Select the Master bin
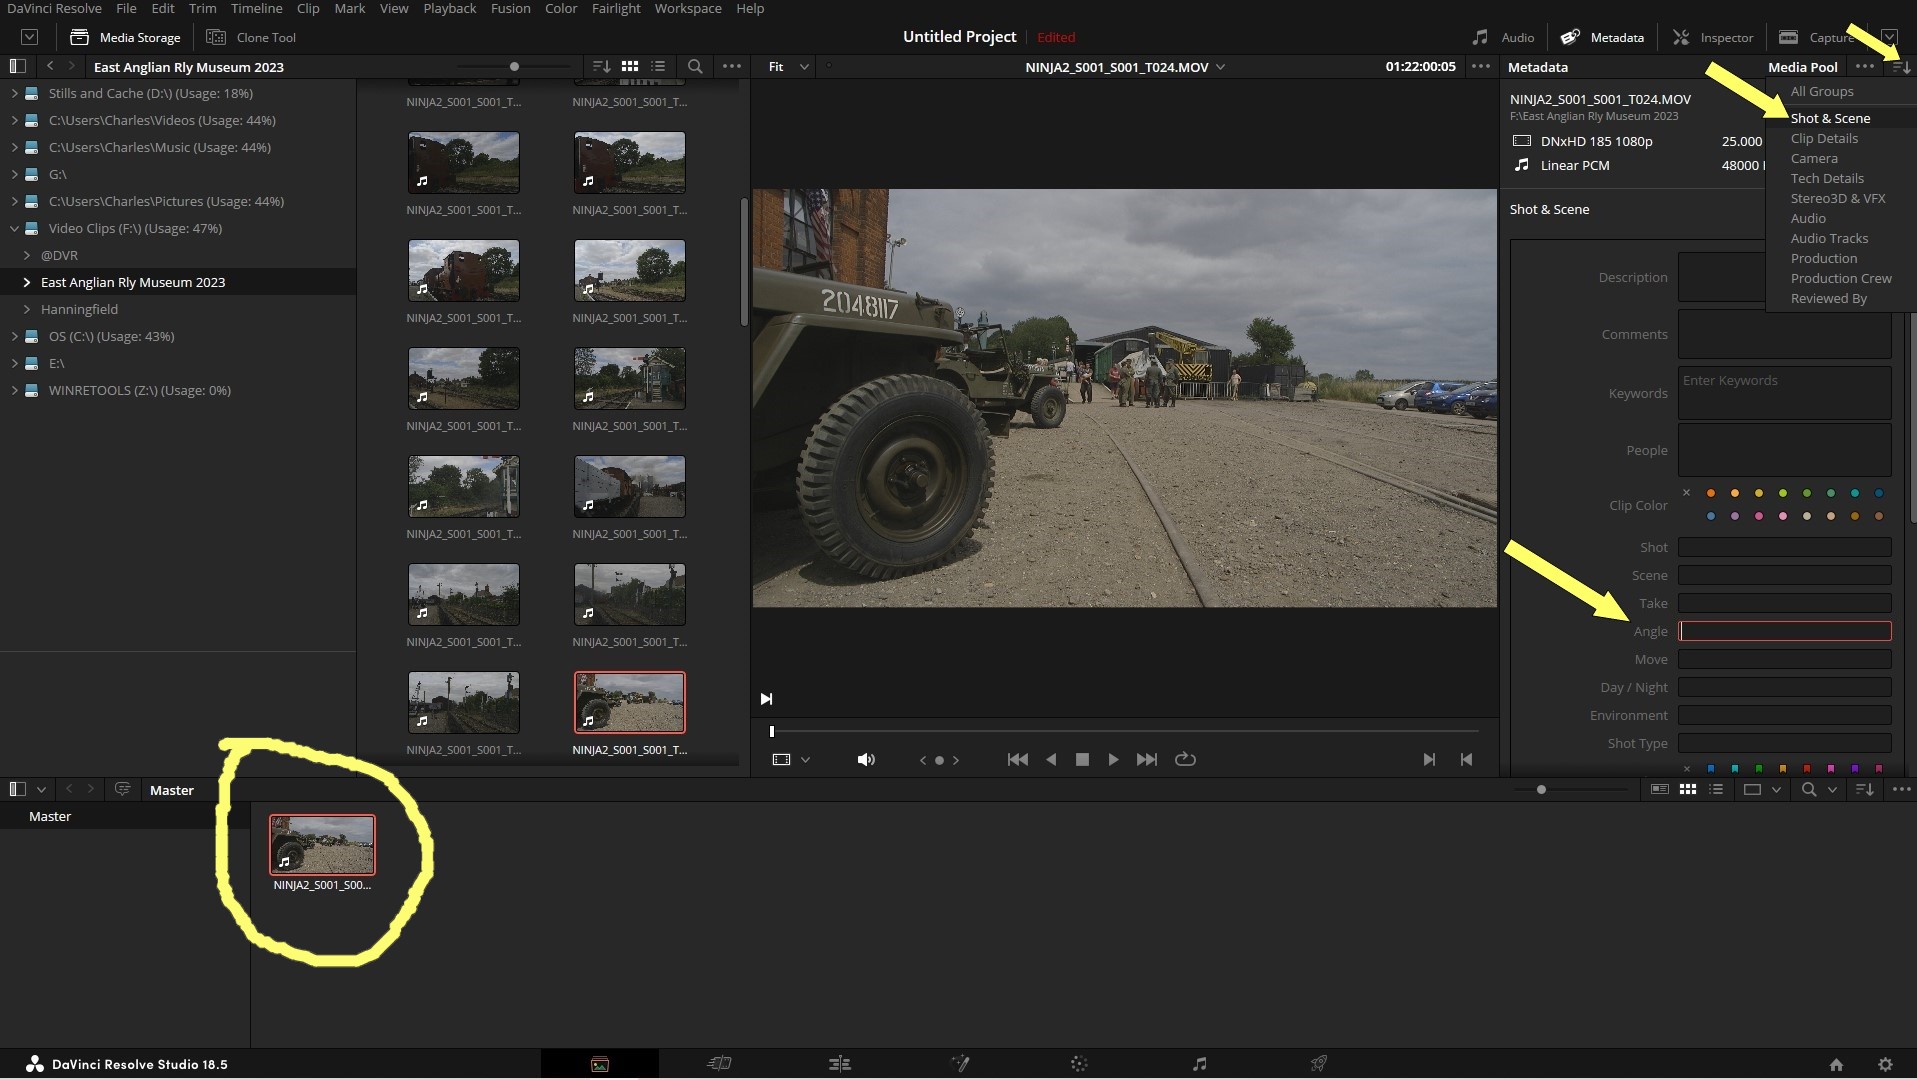 pyautogui.click(x=125, y=817)
